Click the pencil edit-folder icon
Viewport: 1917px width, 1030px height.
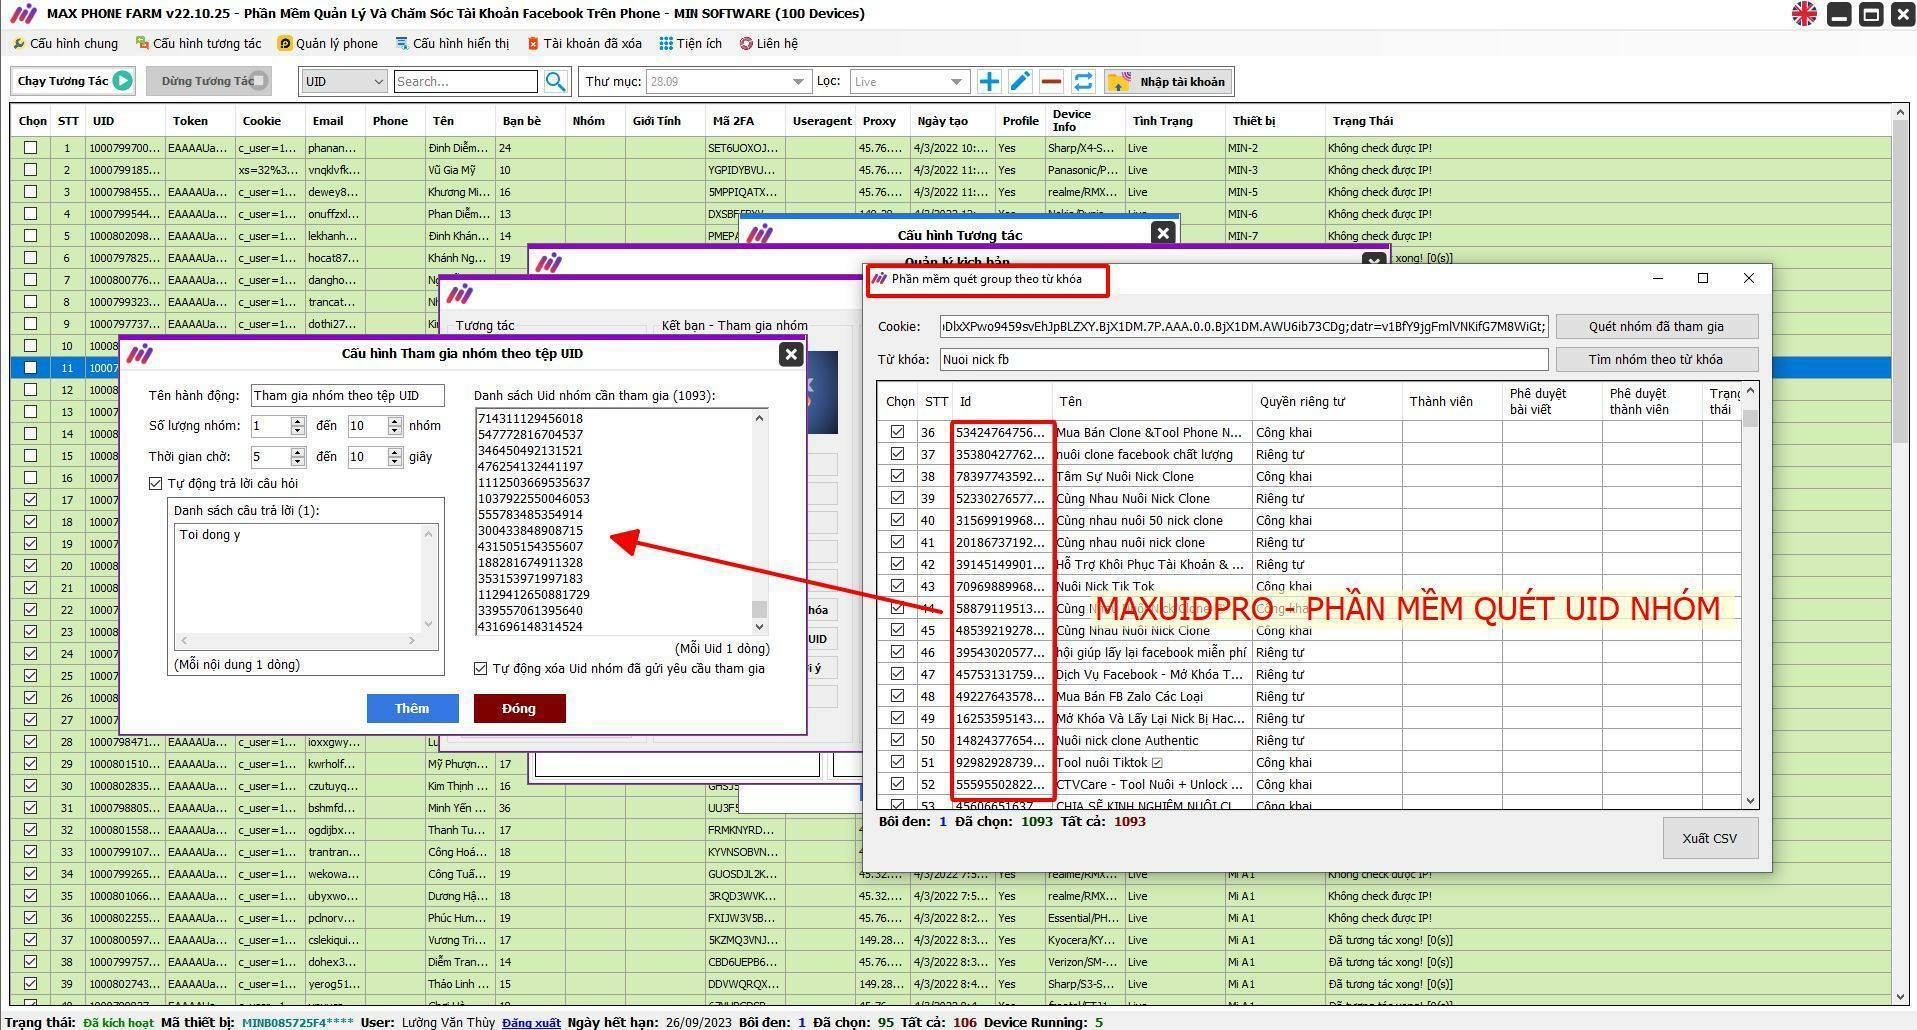click(1019, 81)
